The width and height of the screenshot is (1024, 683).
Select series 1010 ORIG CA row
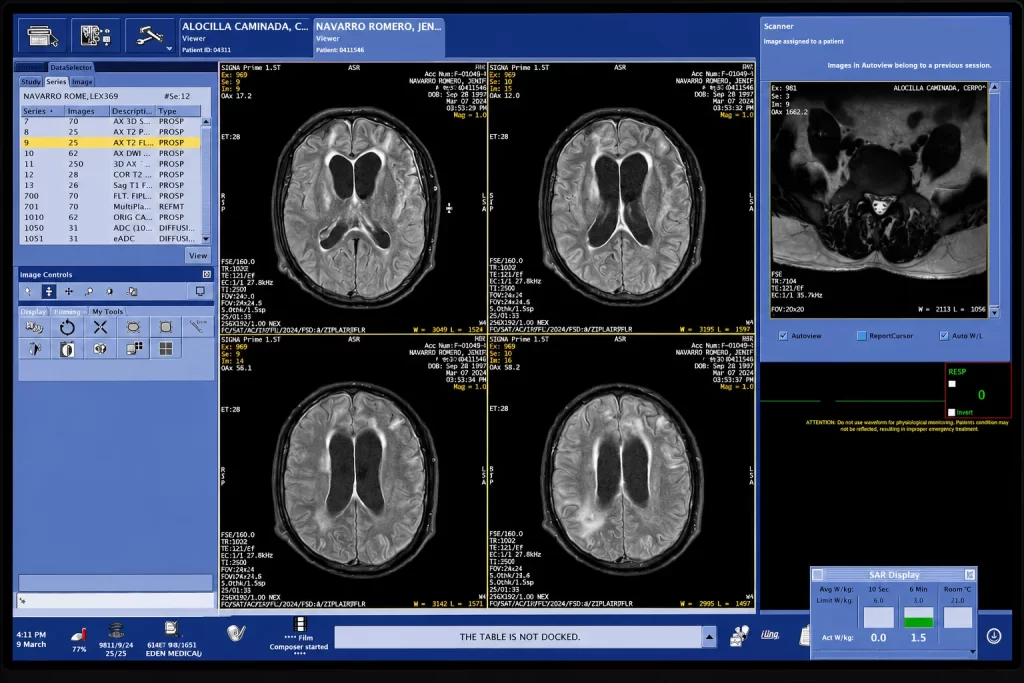tap(111, 217)
